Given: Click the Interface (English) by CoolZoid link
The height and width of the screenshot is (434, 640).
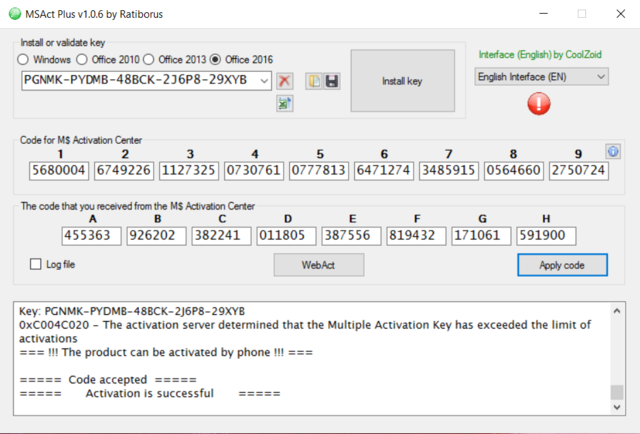Looking at the screenshot, I should 540,55.
